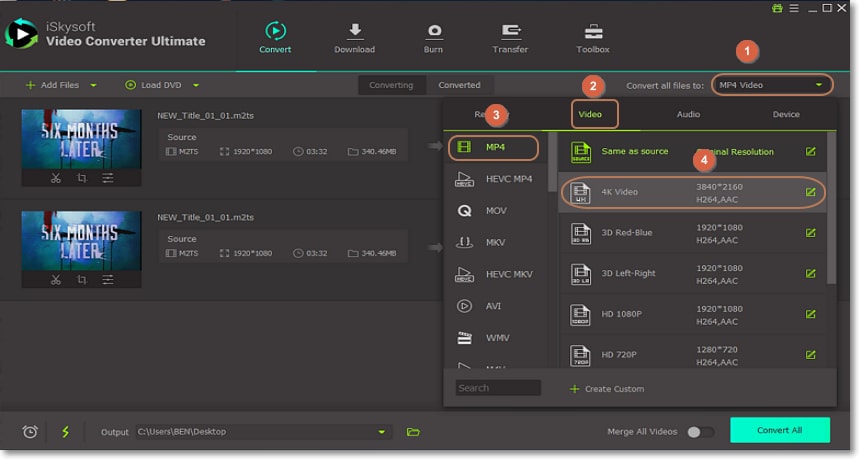859x459 pixels.
Task: Expand the Load DVD dropdown arrow
Action: click(196, 85)
